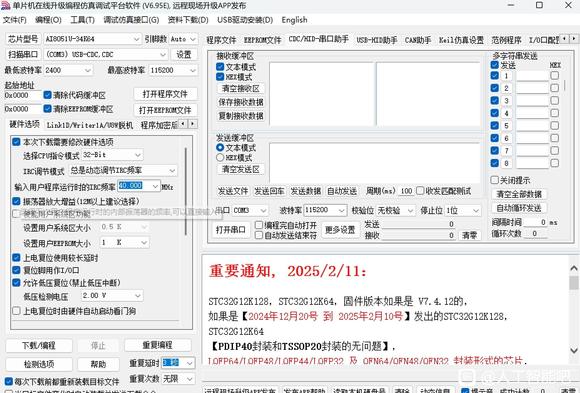Click the 打开EEPROM文件 button
Screen dimensions: 580x393
coord(165,110)
